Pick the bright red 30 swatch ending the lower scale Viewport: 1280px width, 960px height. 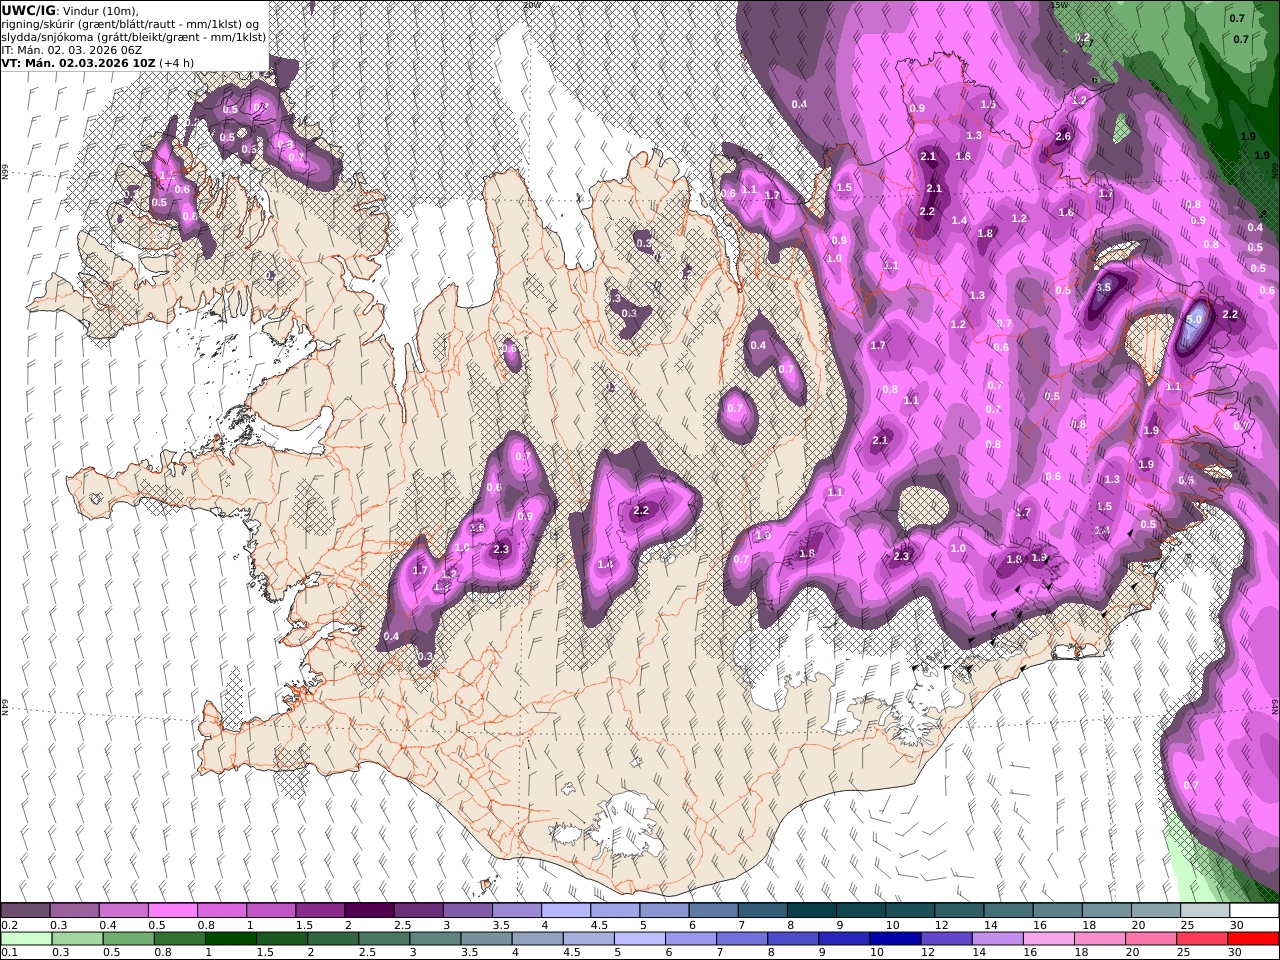click(x=1253, y=939)
